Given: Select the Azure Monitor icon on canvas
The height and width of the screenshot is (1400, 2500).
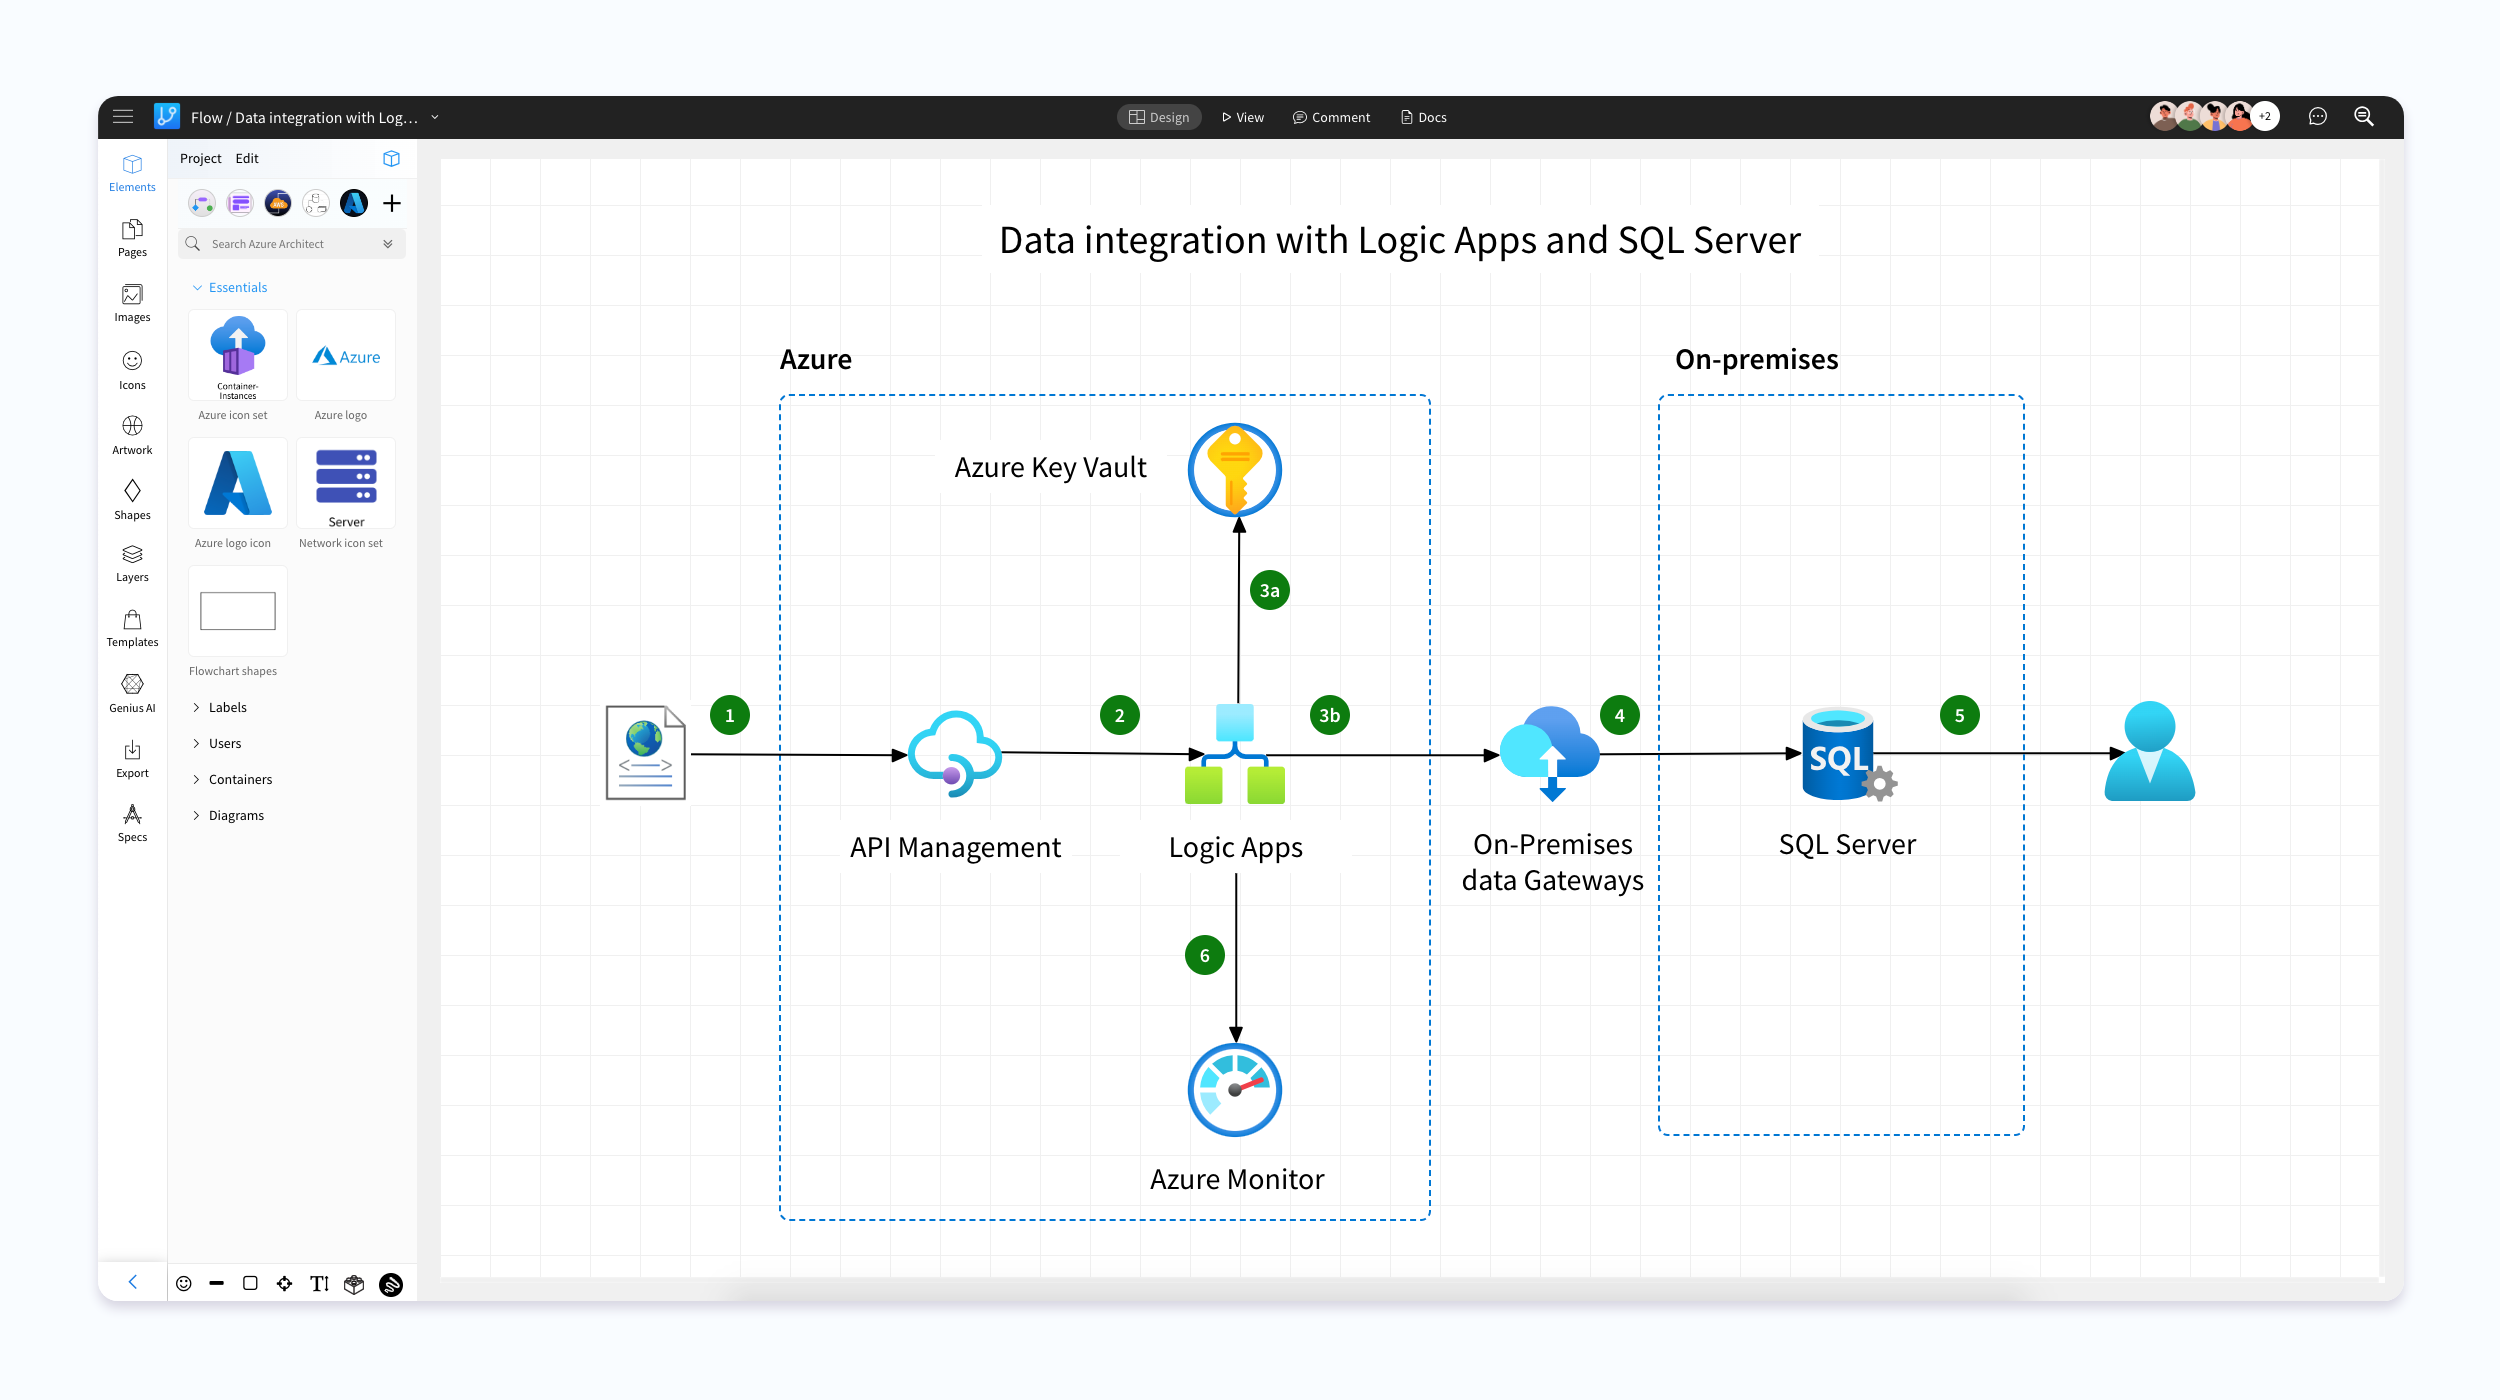Looking at the screenshot, I should pos(1235,1090).
